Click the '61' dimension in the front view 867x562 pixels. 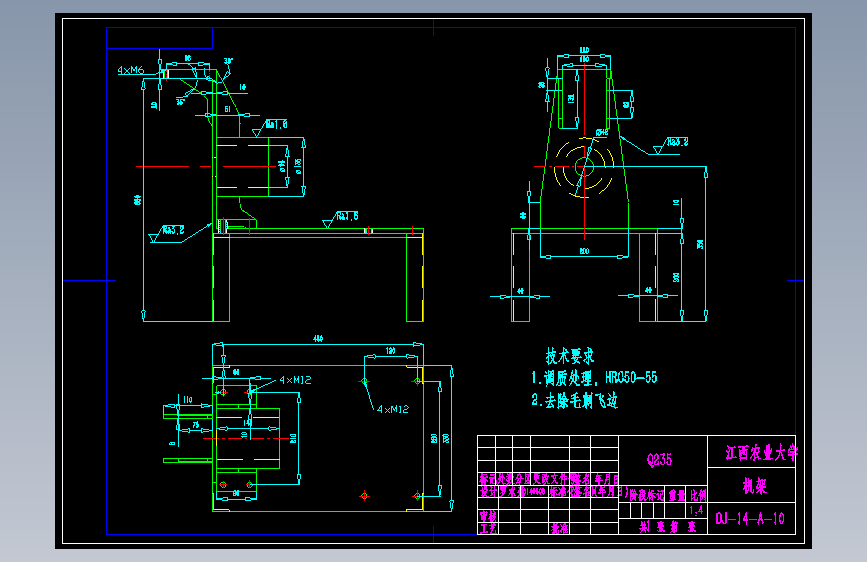(227, 110)
